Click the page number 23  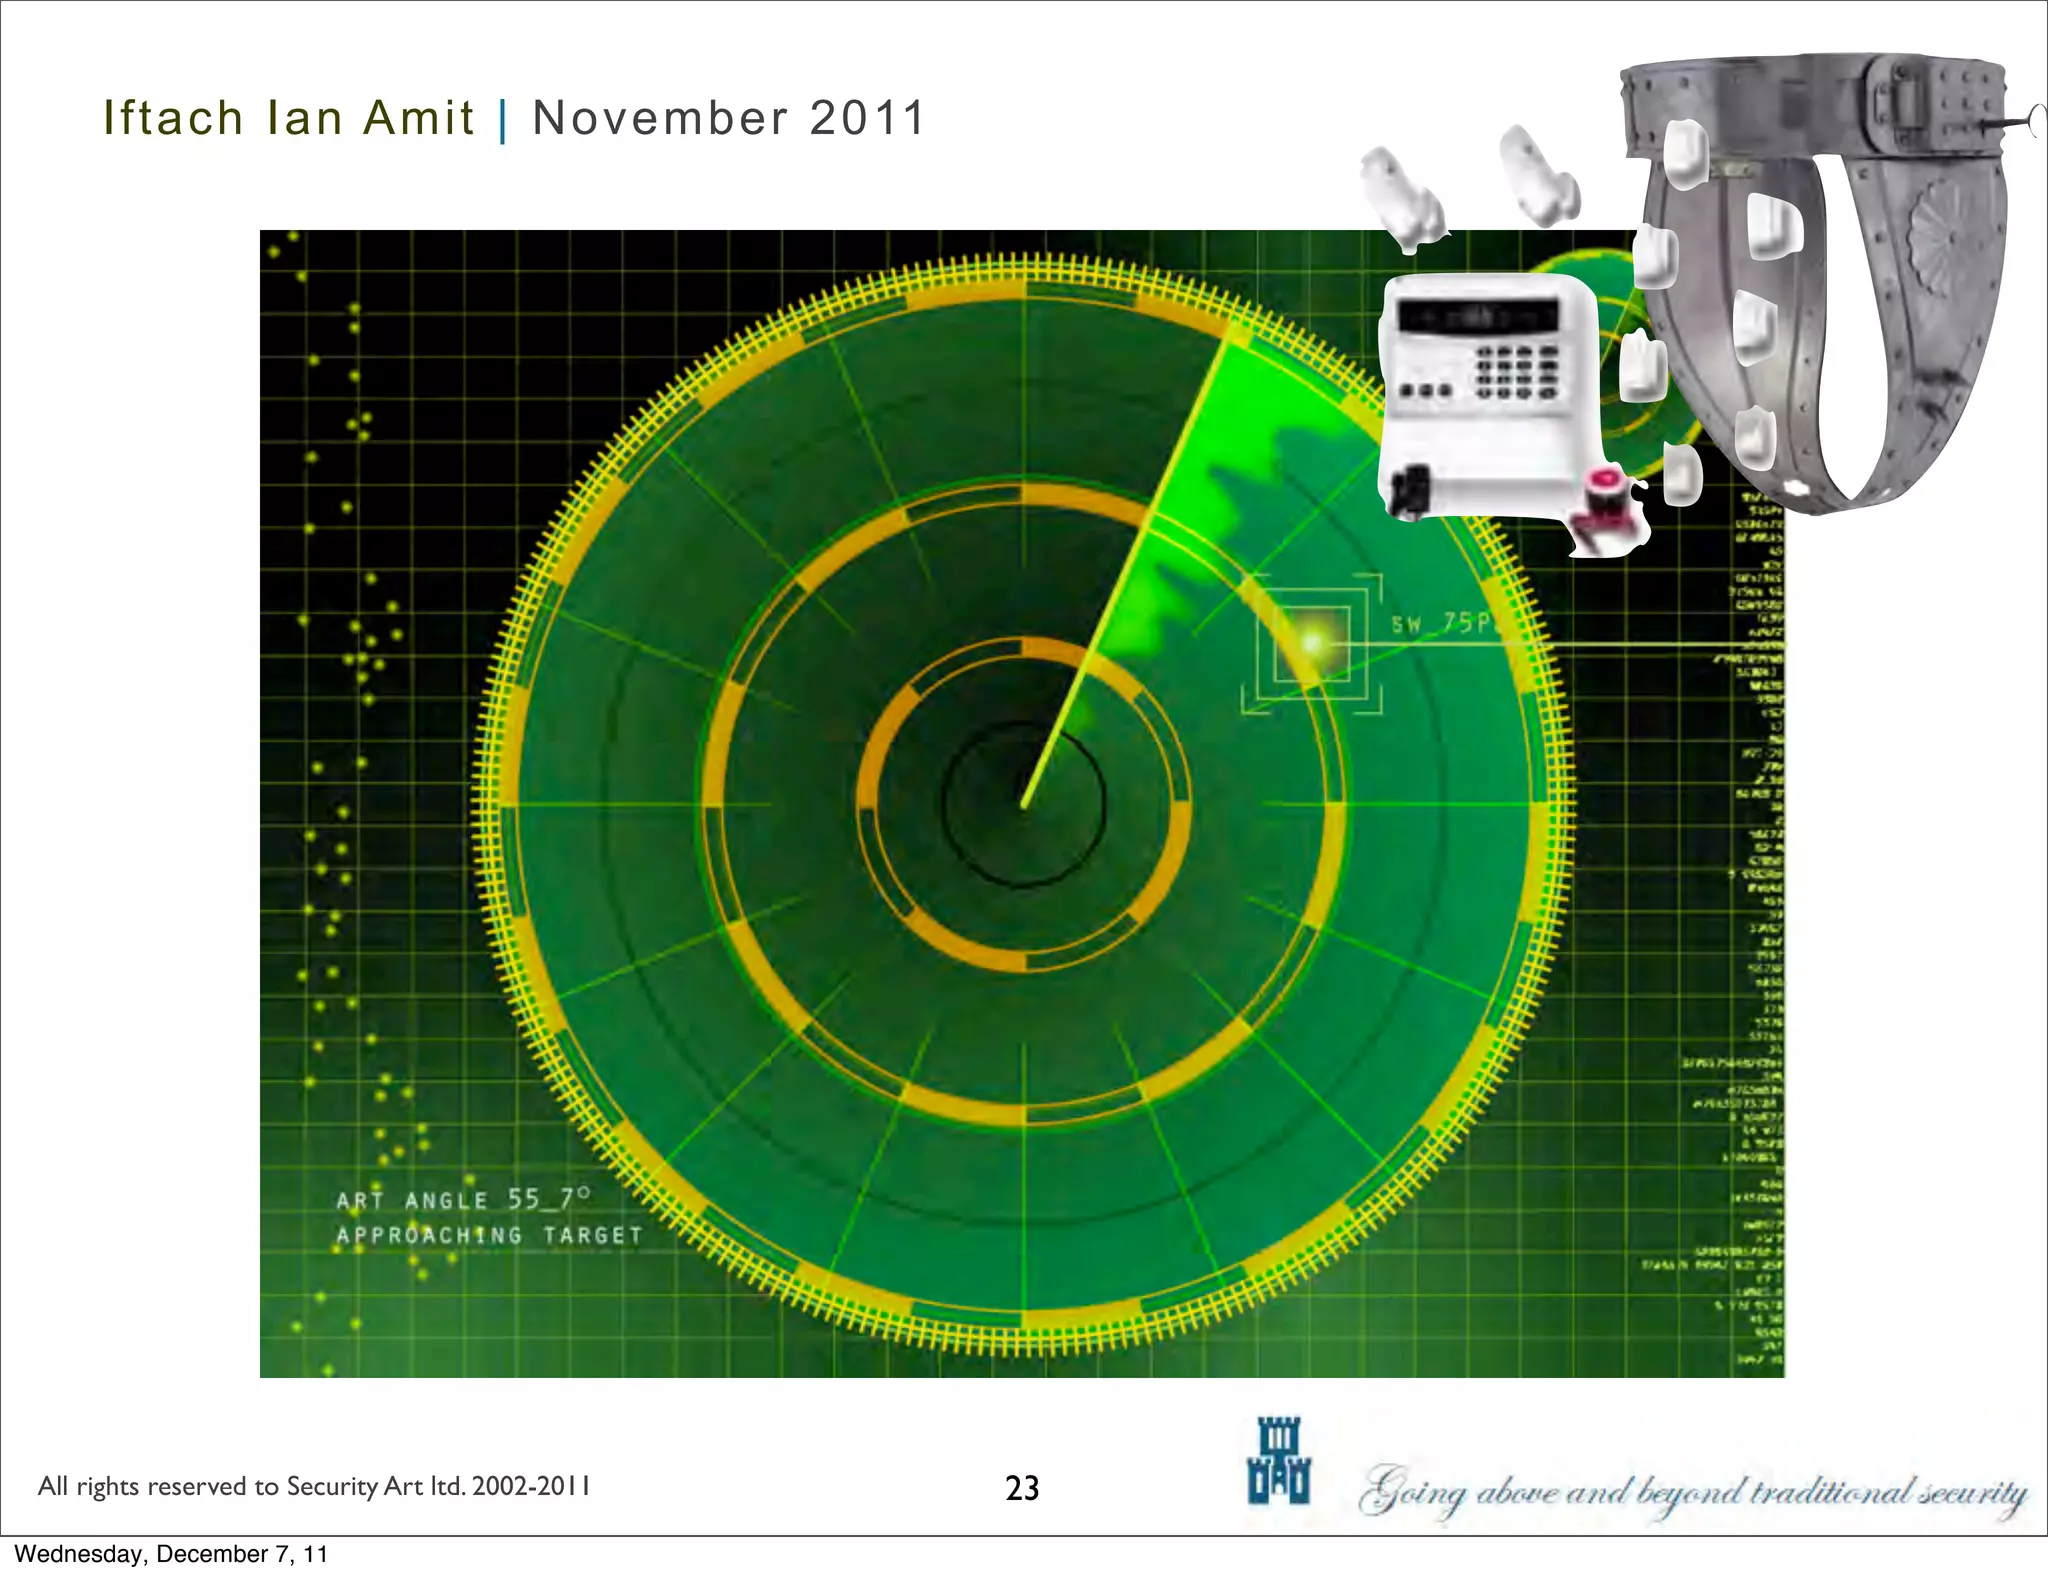1022,1488
